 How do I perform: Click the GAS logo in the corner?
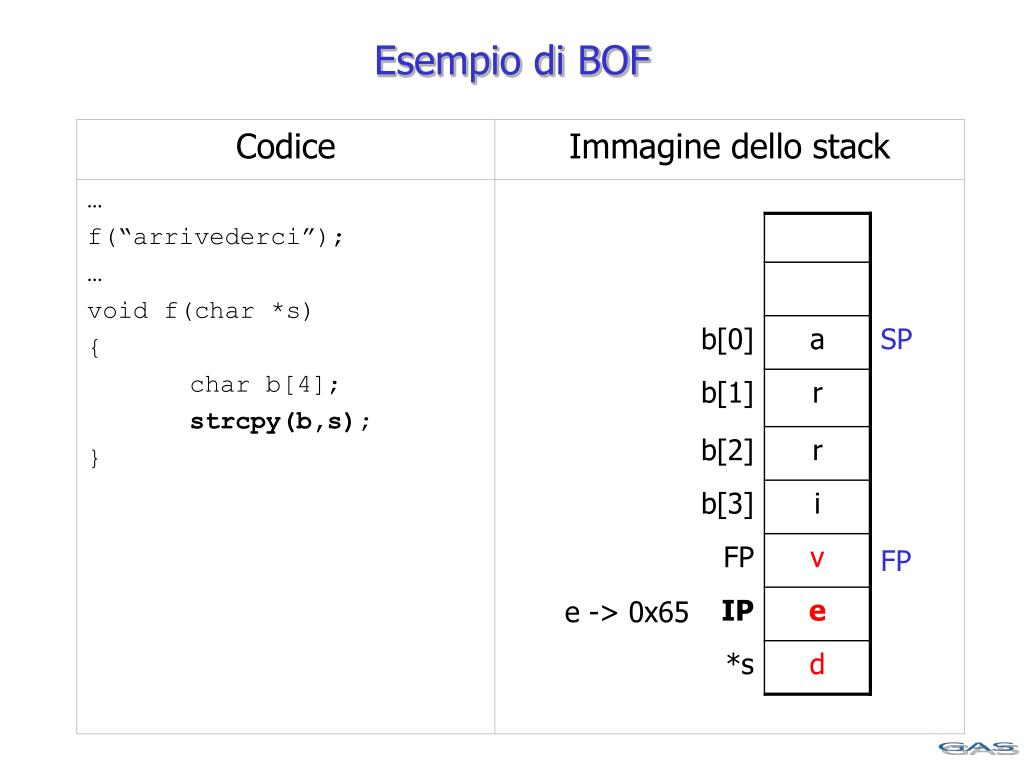tap(978, 748)
